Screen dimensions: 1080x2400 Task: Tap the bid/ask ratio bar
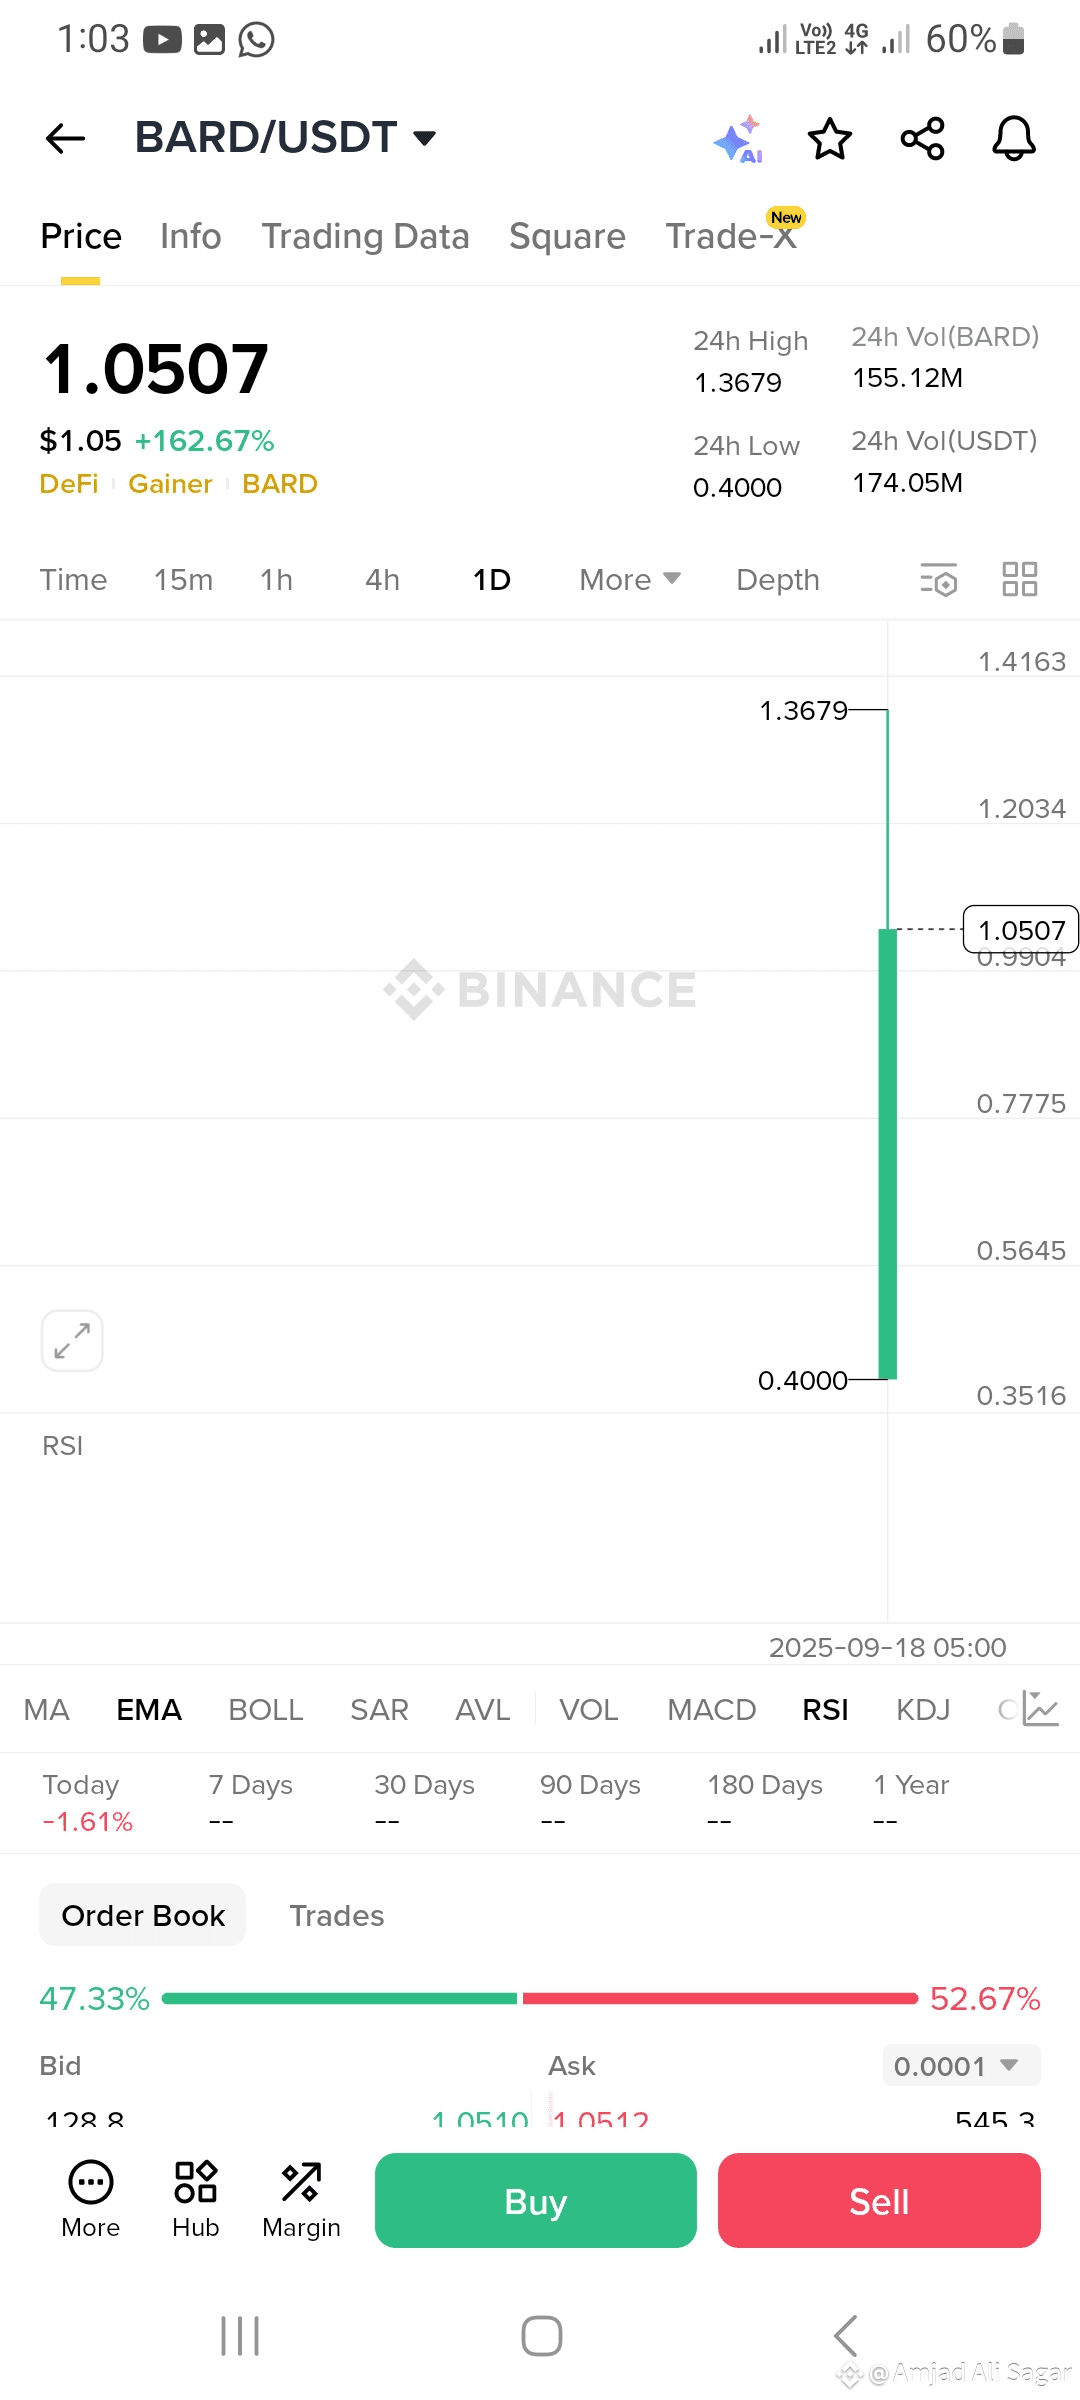coord(540,1999)
